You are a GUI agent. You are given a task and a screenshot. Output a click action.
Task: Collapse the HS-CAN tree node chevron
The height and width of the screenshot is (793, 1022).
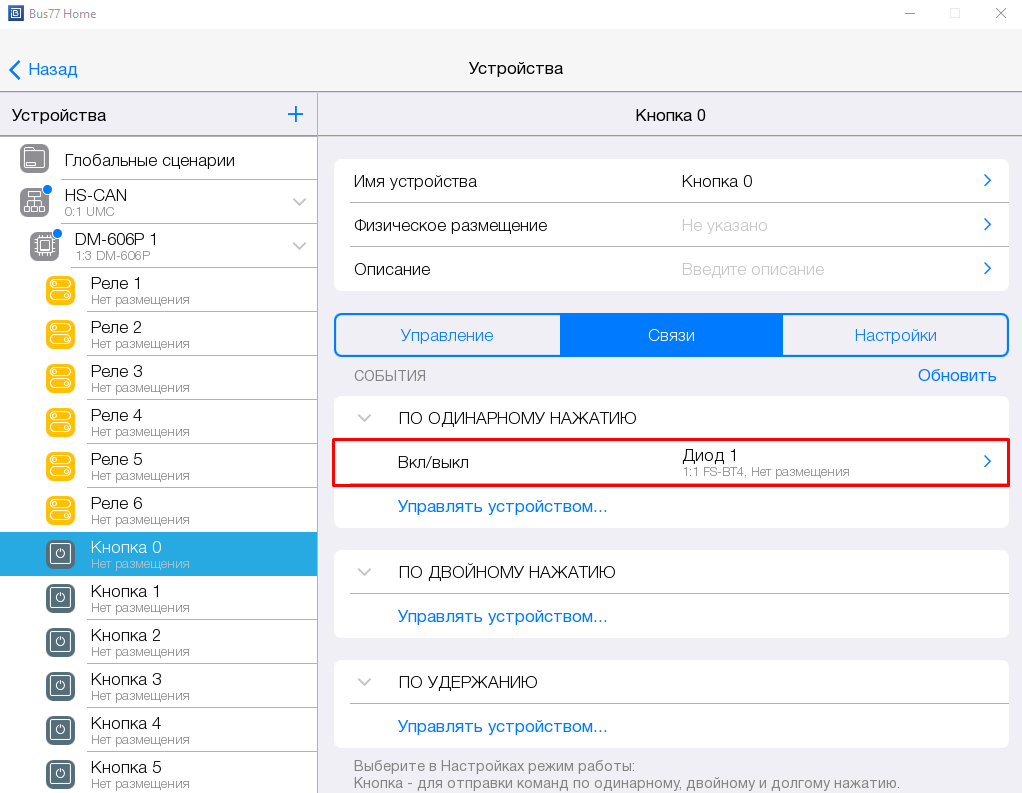(x=299, y=202)
